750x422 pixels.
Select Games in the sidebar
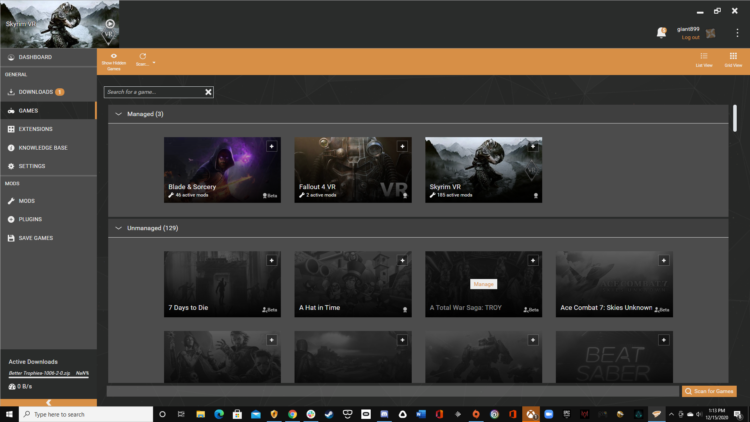pyautogui.click(x=48, y=111)
